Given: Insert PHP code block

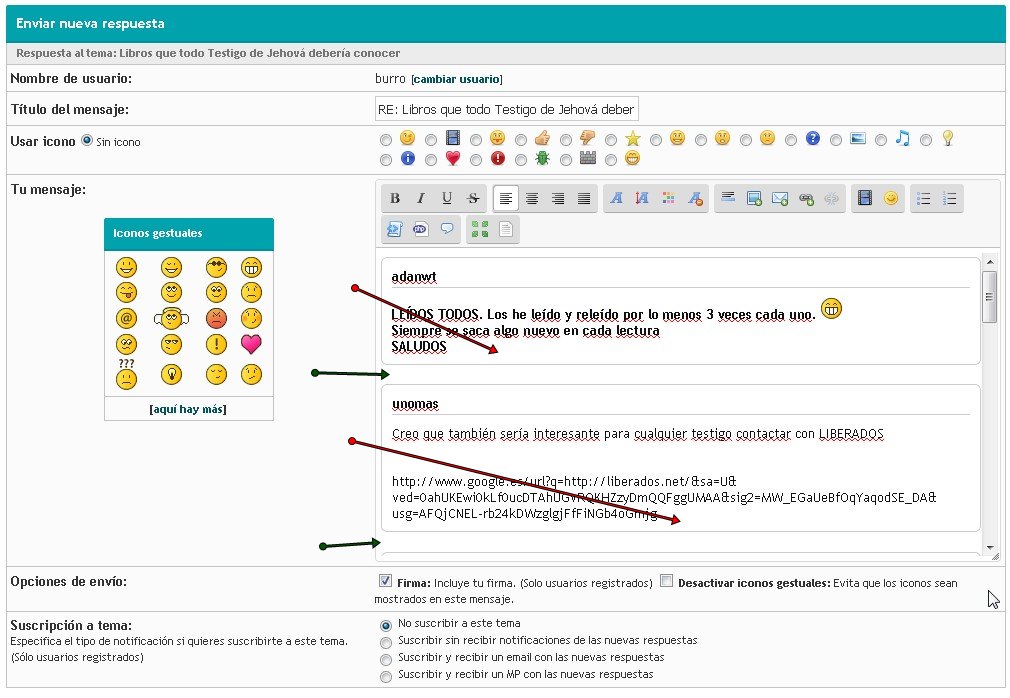Looking at the screenshot, I should pos(421,229).
